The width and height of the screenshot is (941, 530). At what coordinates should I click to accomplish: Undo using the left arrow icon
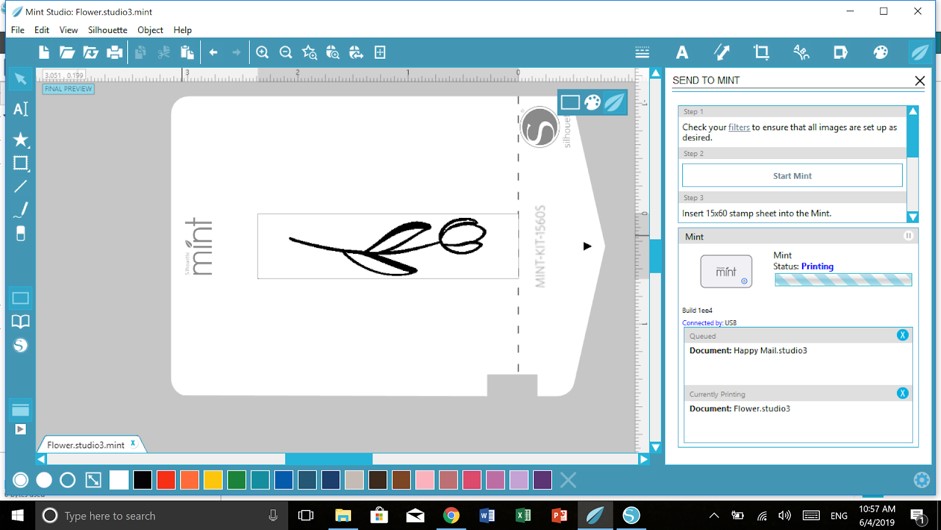coord(213,53)
